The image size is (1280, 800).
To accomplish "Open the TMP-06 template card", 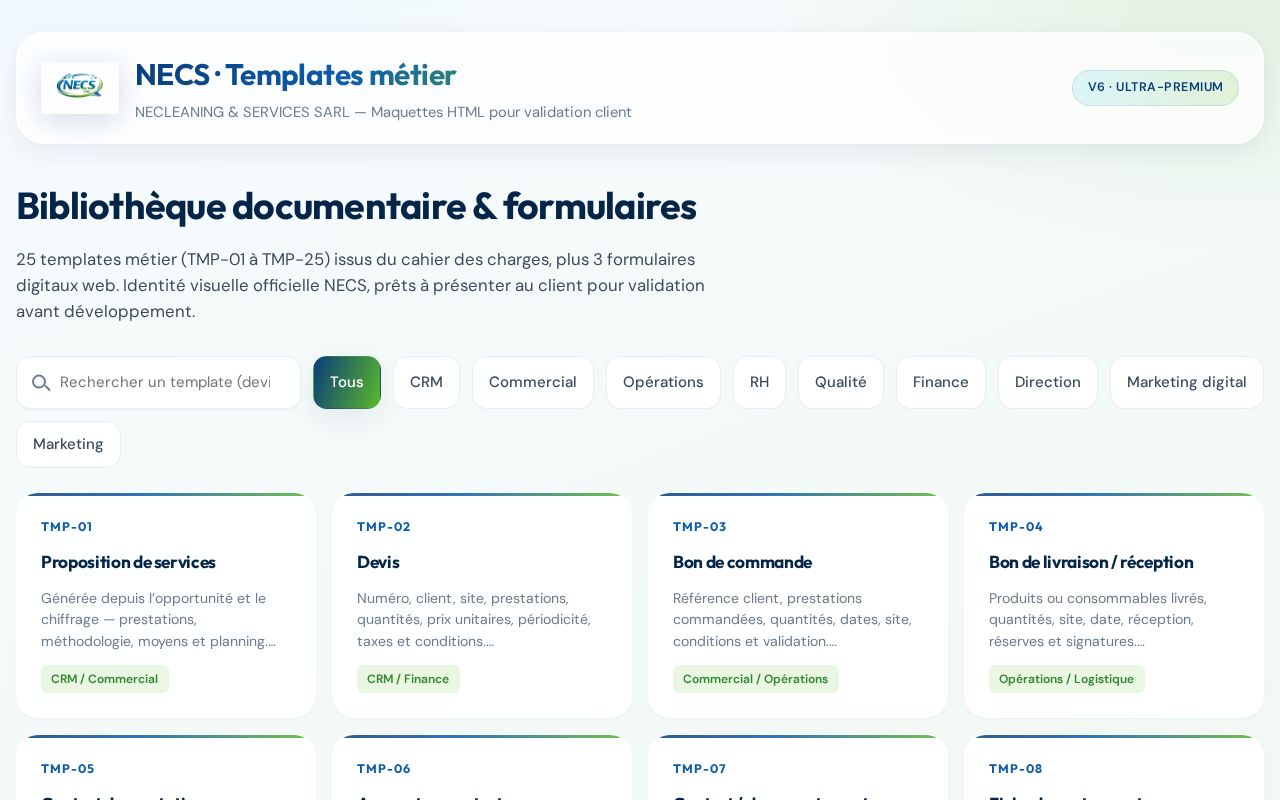I will click(482, 768).
